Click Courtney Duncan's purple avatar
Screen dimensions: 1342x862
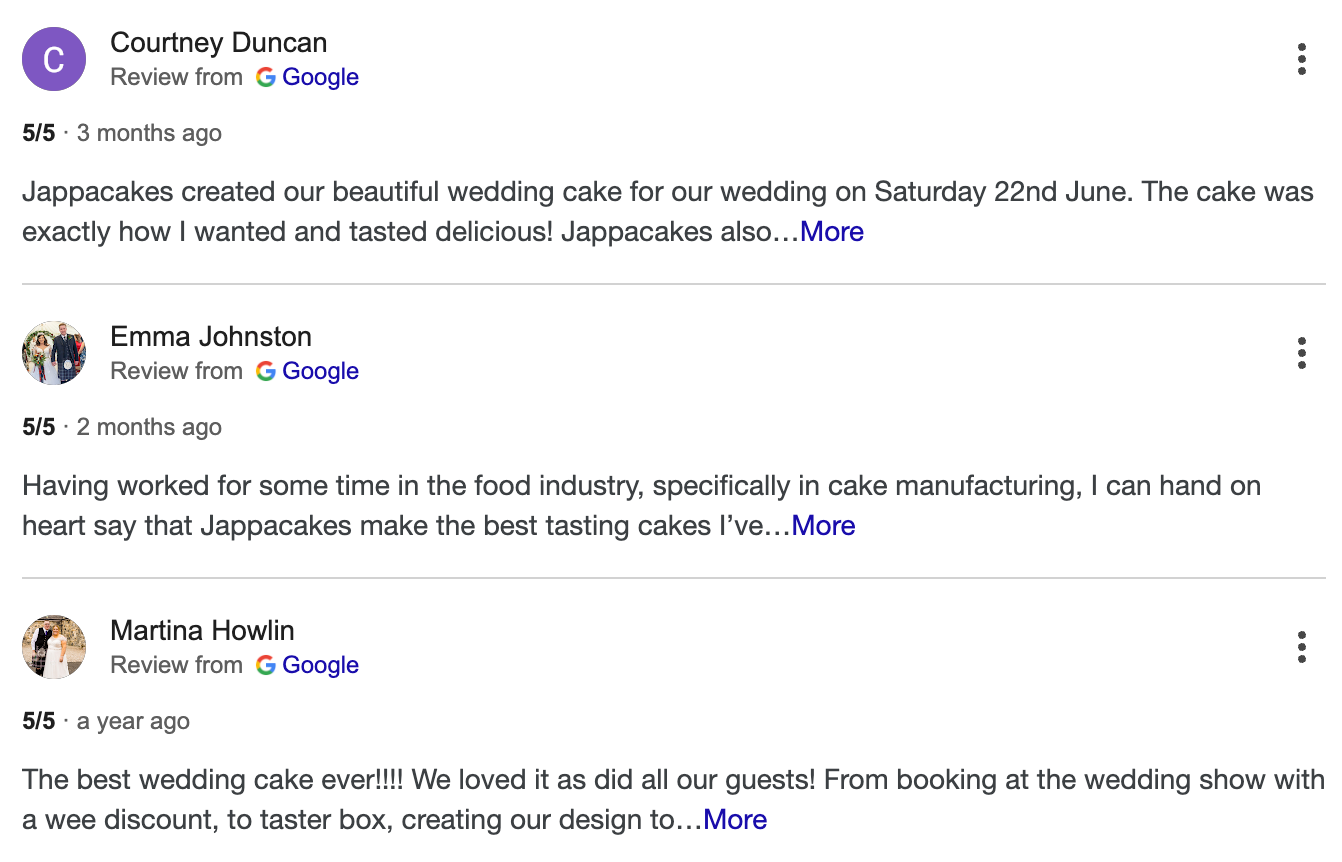(53, 59)
